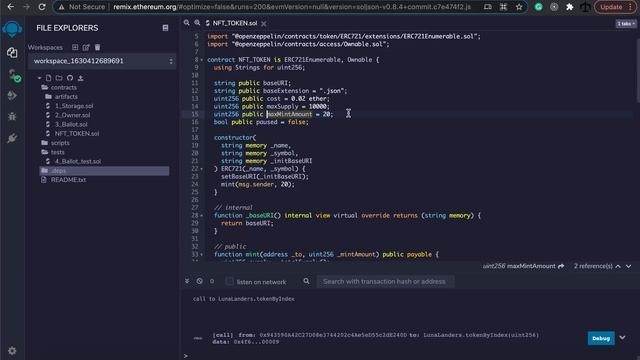
Task: Click the terminal pending transactions counter 0
Action: click(212, 281)
